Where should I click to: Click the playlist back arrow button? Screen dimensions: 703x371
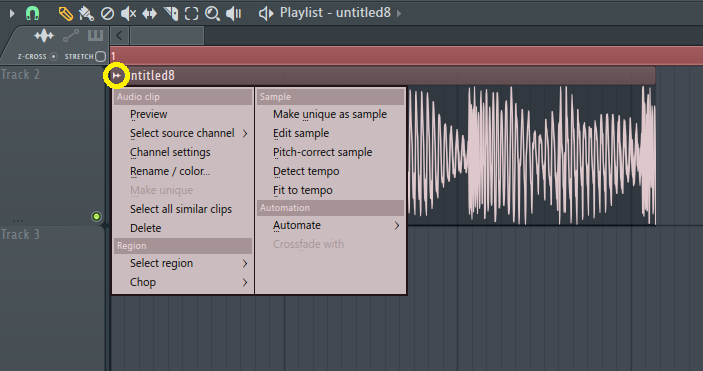click(119, 35)
